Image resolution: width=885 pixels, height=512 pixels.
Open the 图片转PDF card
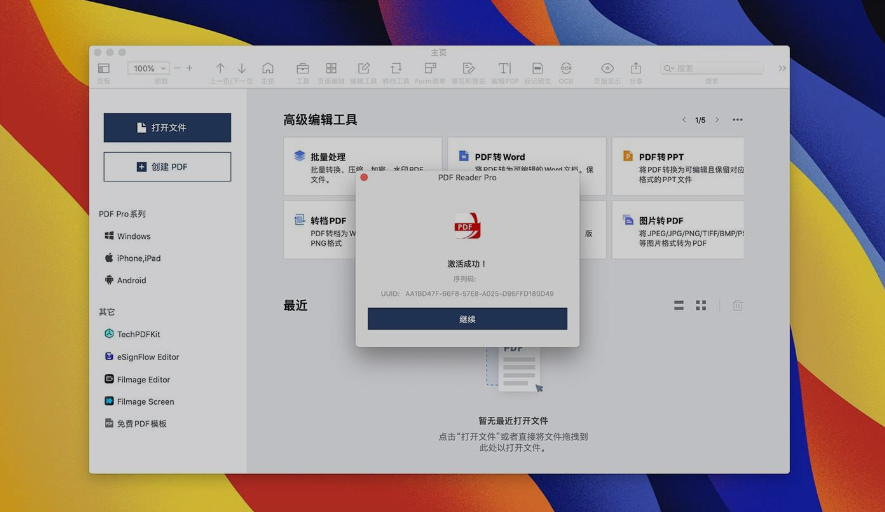click(x=678, y=230)
